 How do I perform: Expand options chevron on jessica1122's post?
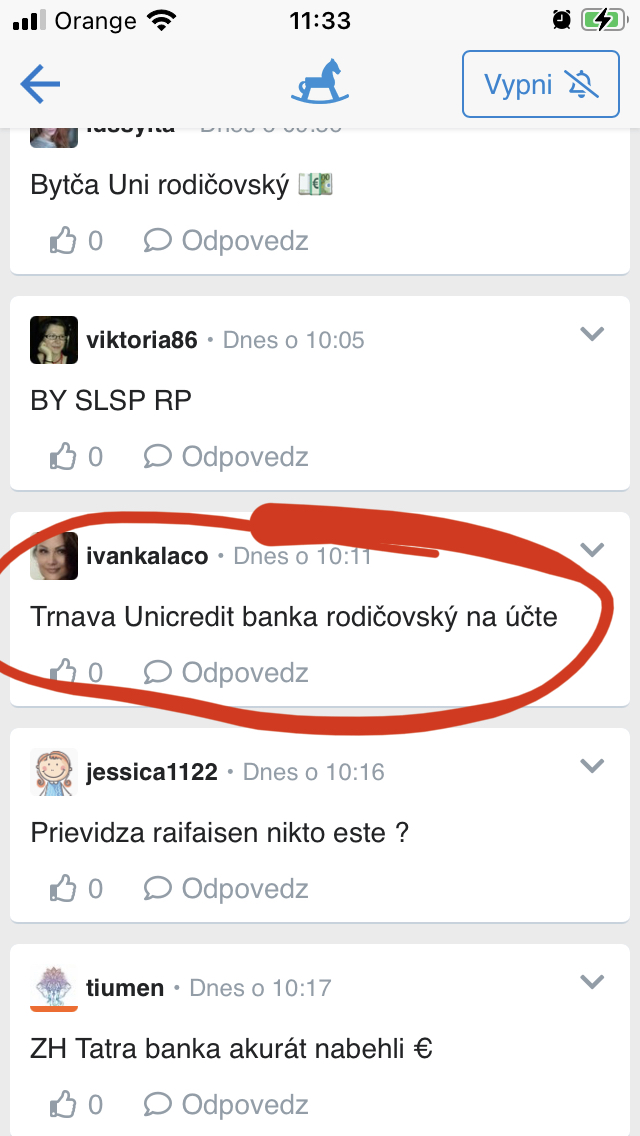pos(592,766)
